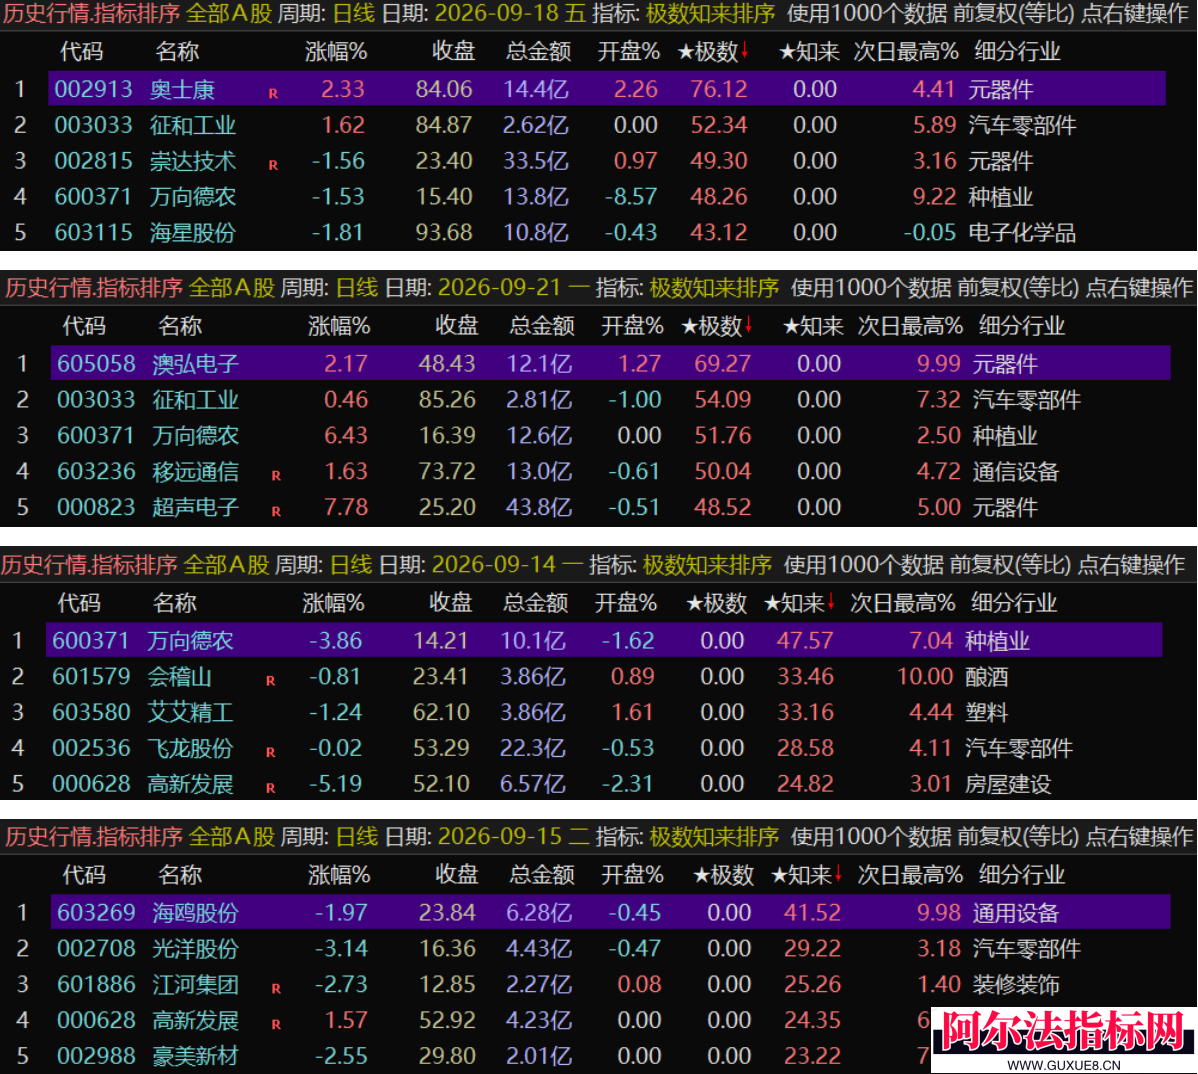Viewport: 1198px width, 1074px height.
Task: Select stock code 002913
Action: pyautogui.click(x=94, y=89)
